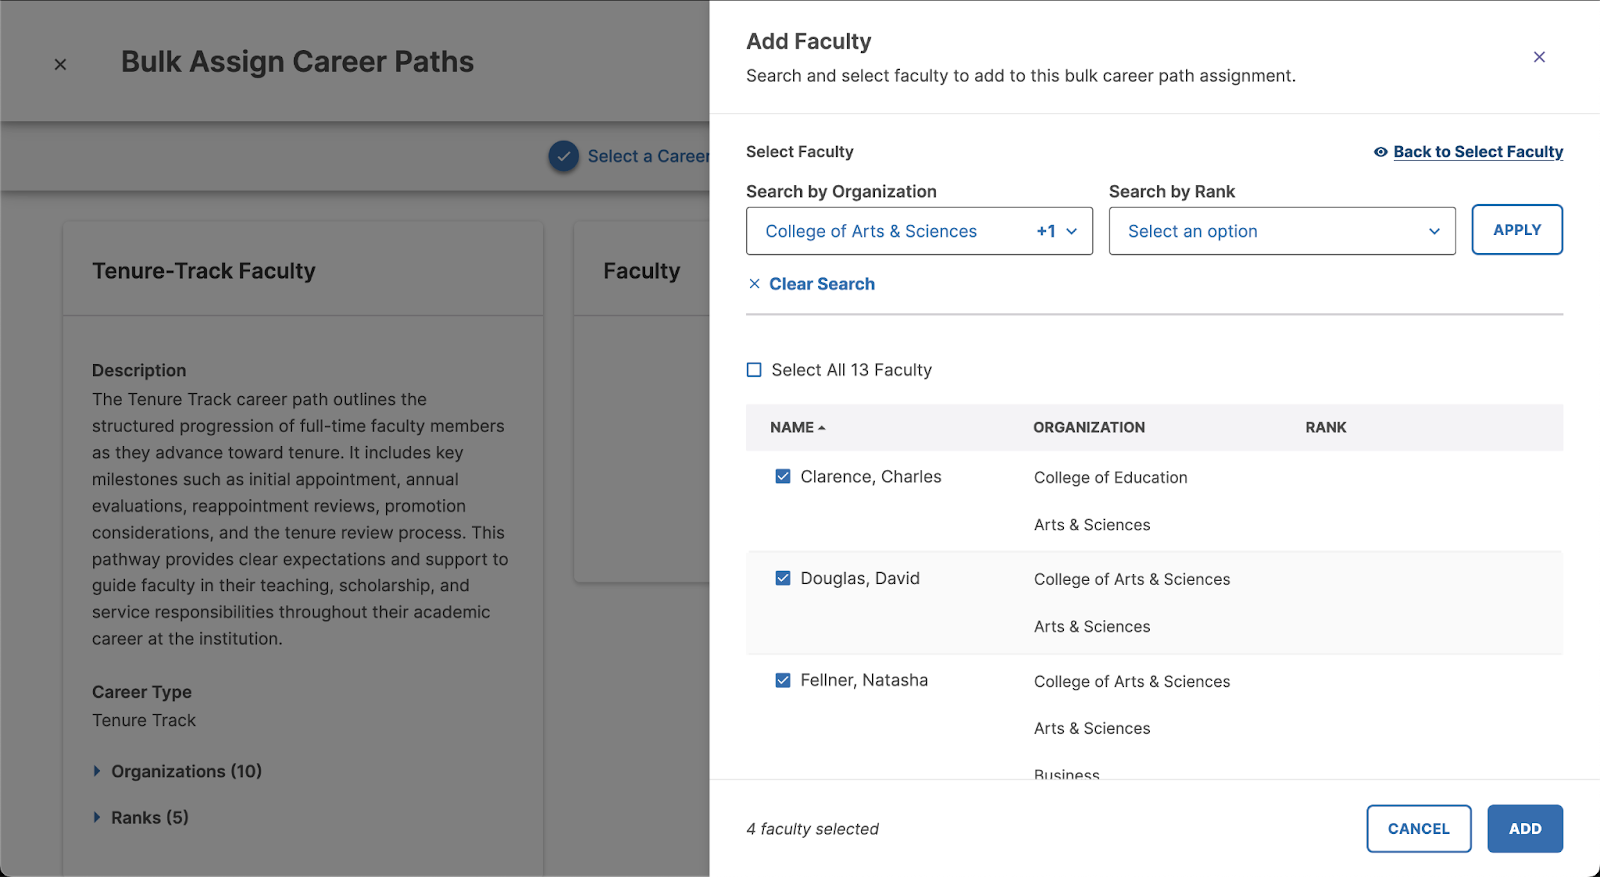
Task: Click the sort arrow beside NAME header
Action: (x=822, y=428)
